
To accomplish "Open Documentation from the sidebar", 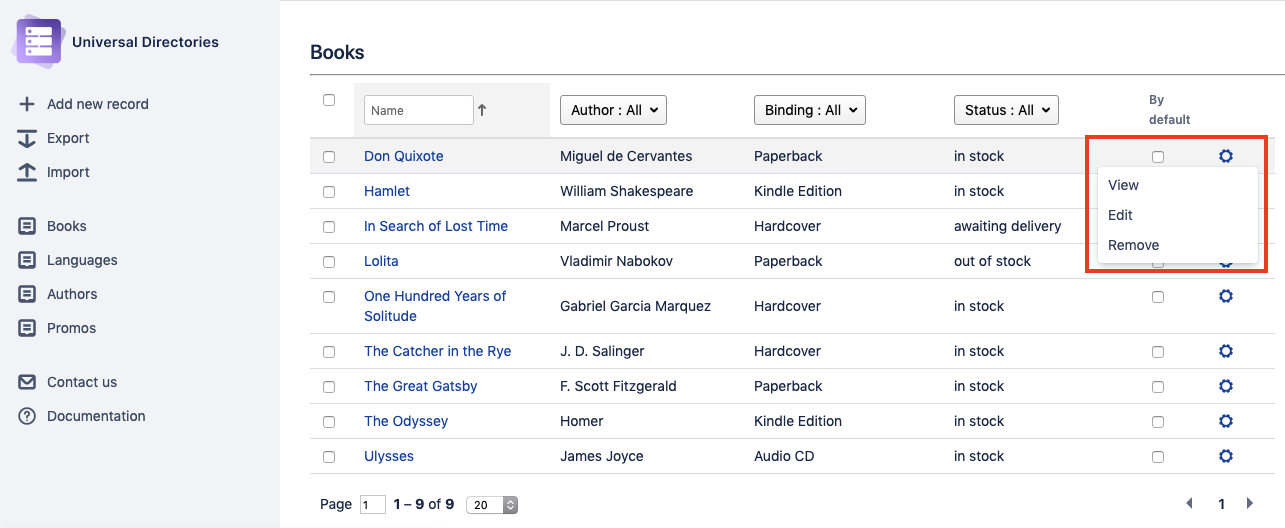I will click(96, 416).
